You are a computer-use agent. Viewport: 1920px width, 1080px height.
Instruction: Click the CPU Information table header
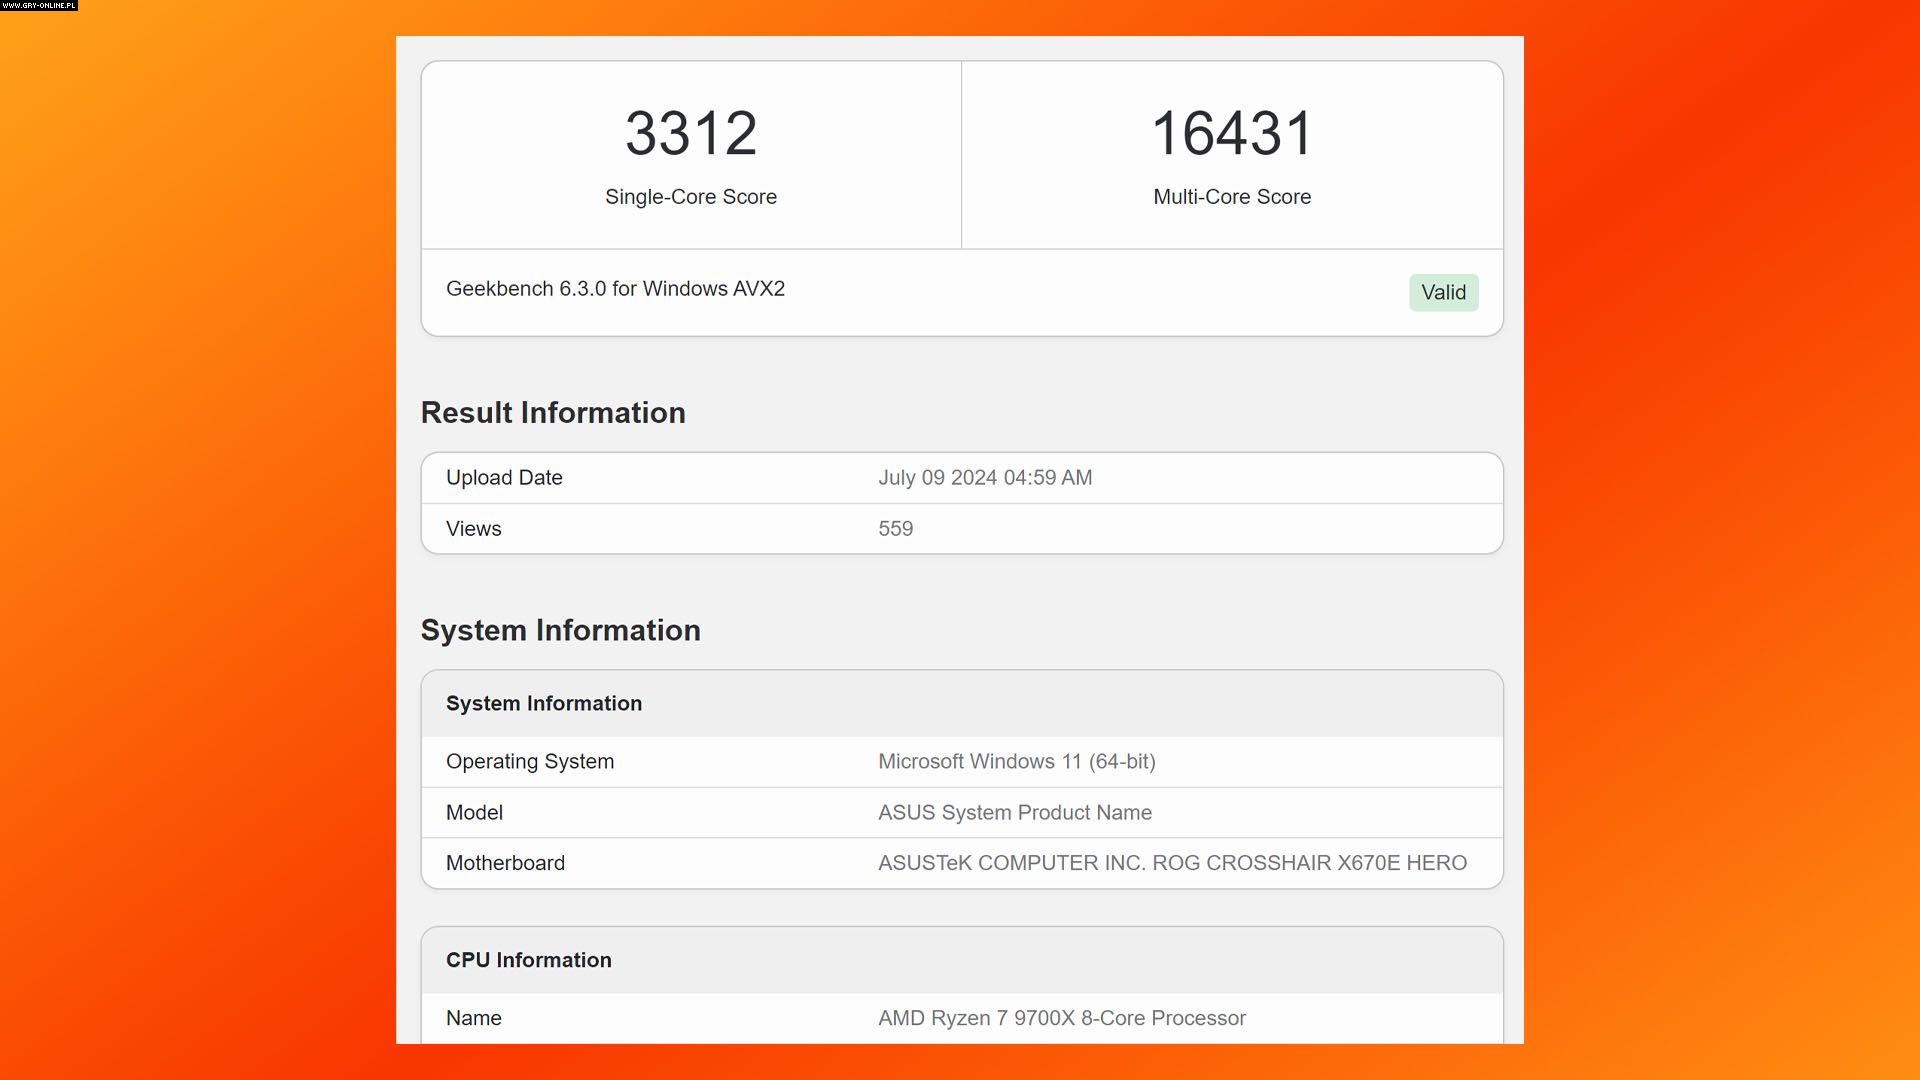529,960
